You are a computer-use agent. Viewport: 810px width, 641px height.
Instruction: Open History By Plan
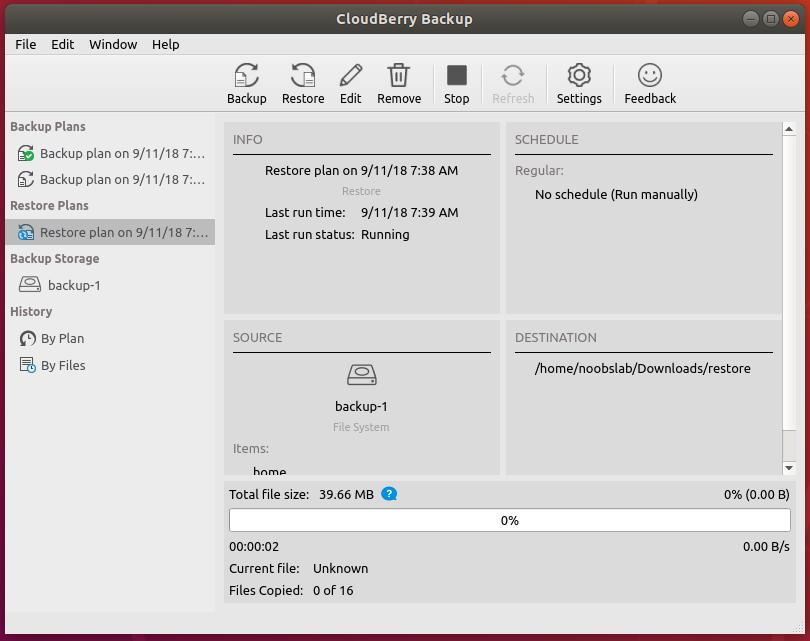click(52, 338)
